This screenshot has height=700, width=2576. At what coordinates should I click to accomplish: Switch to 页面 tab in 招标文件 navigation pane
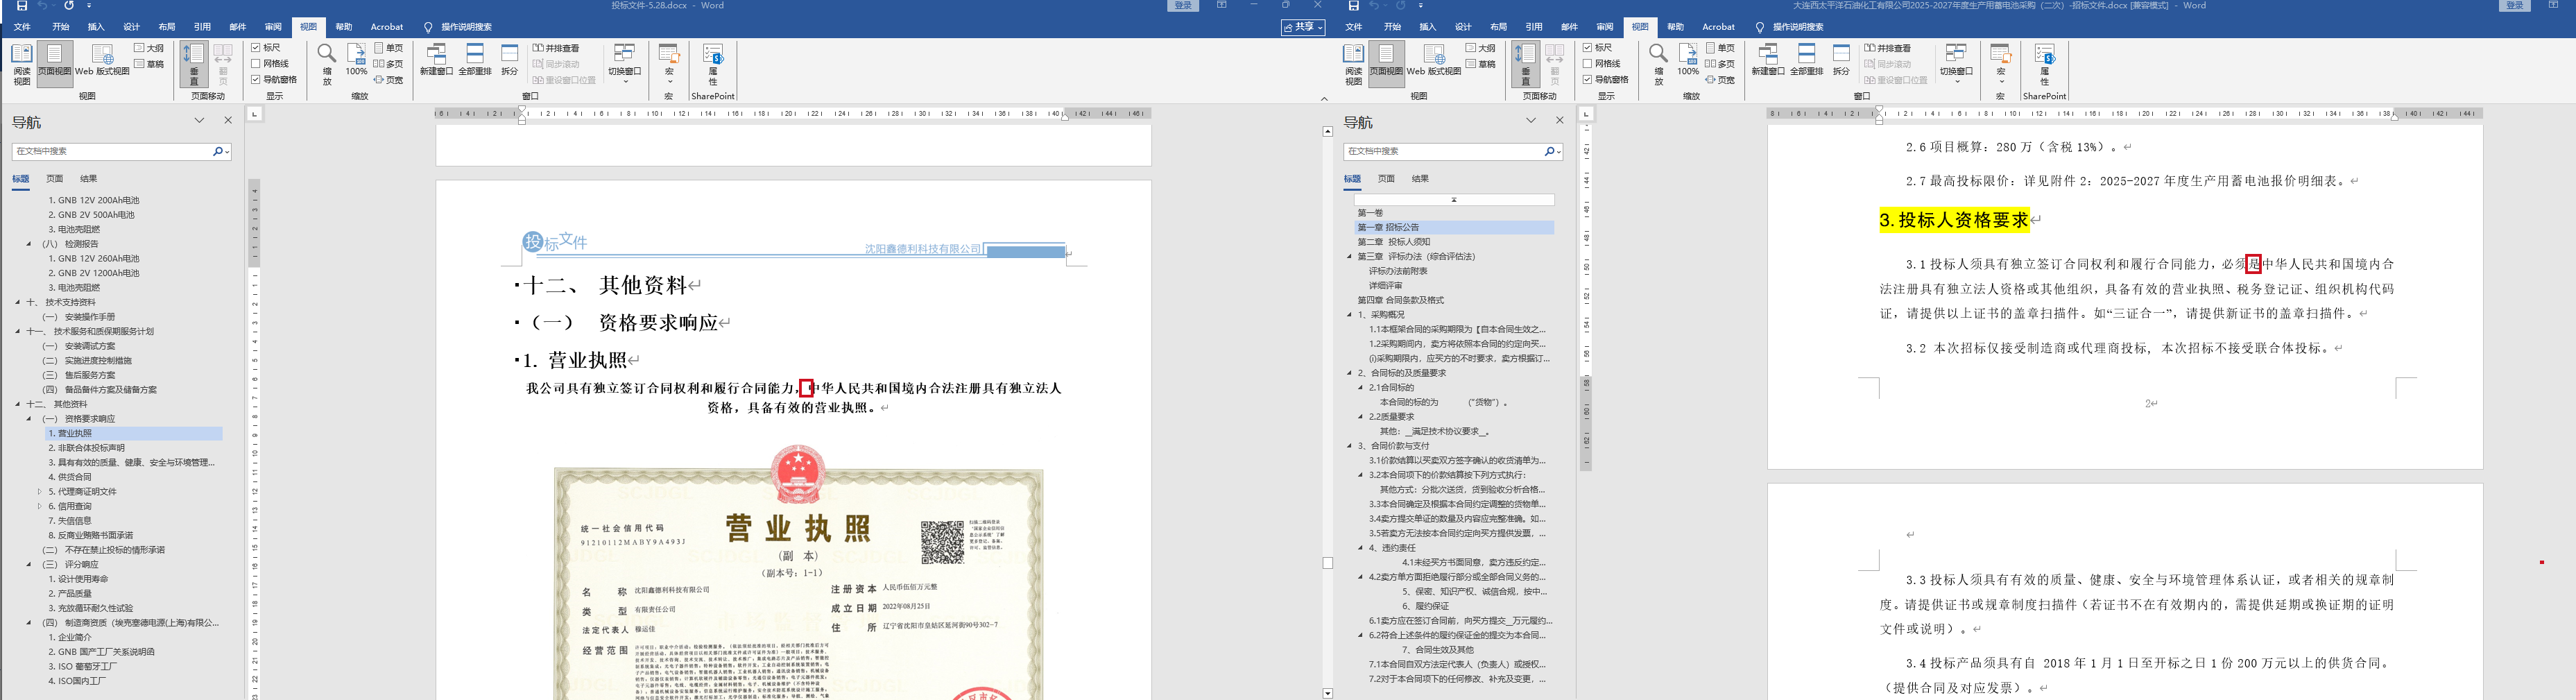[x=1386, y=179]
